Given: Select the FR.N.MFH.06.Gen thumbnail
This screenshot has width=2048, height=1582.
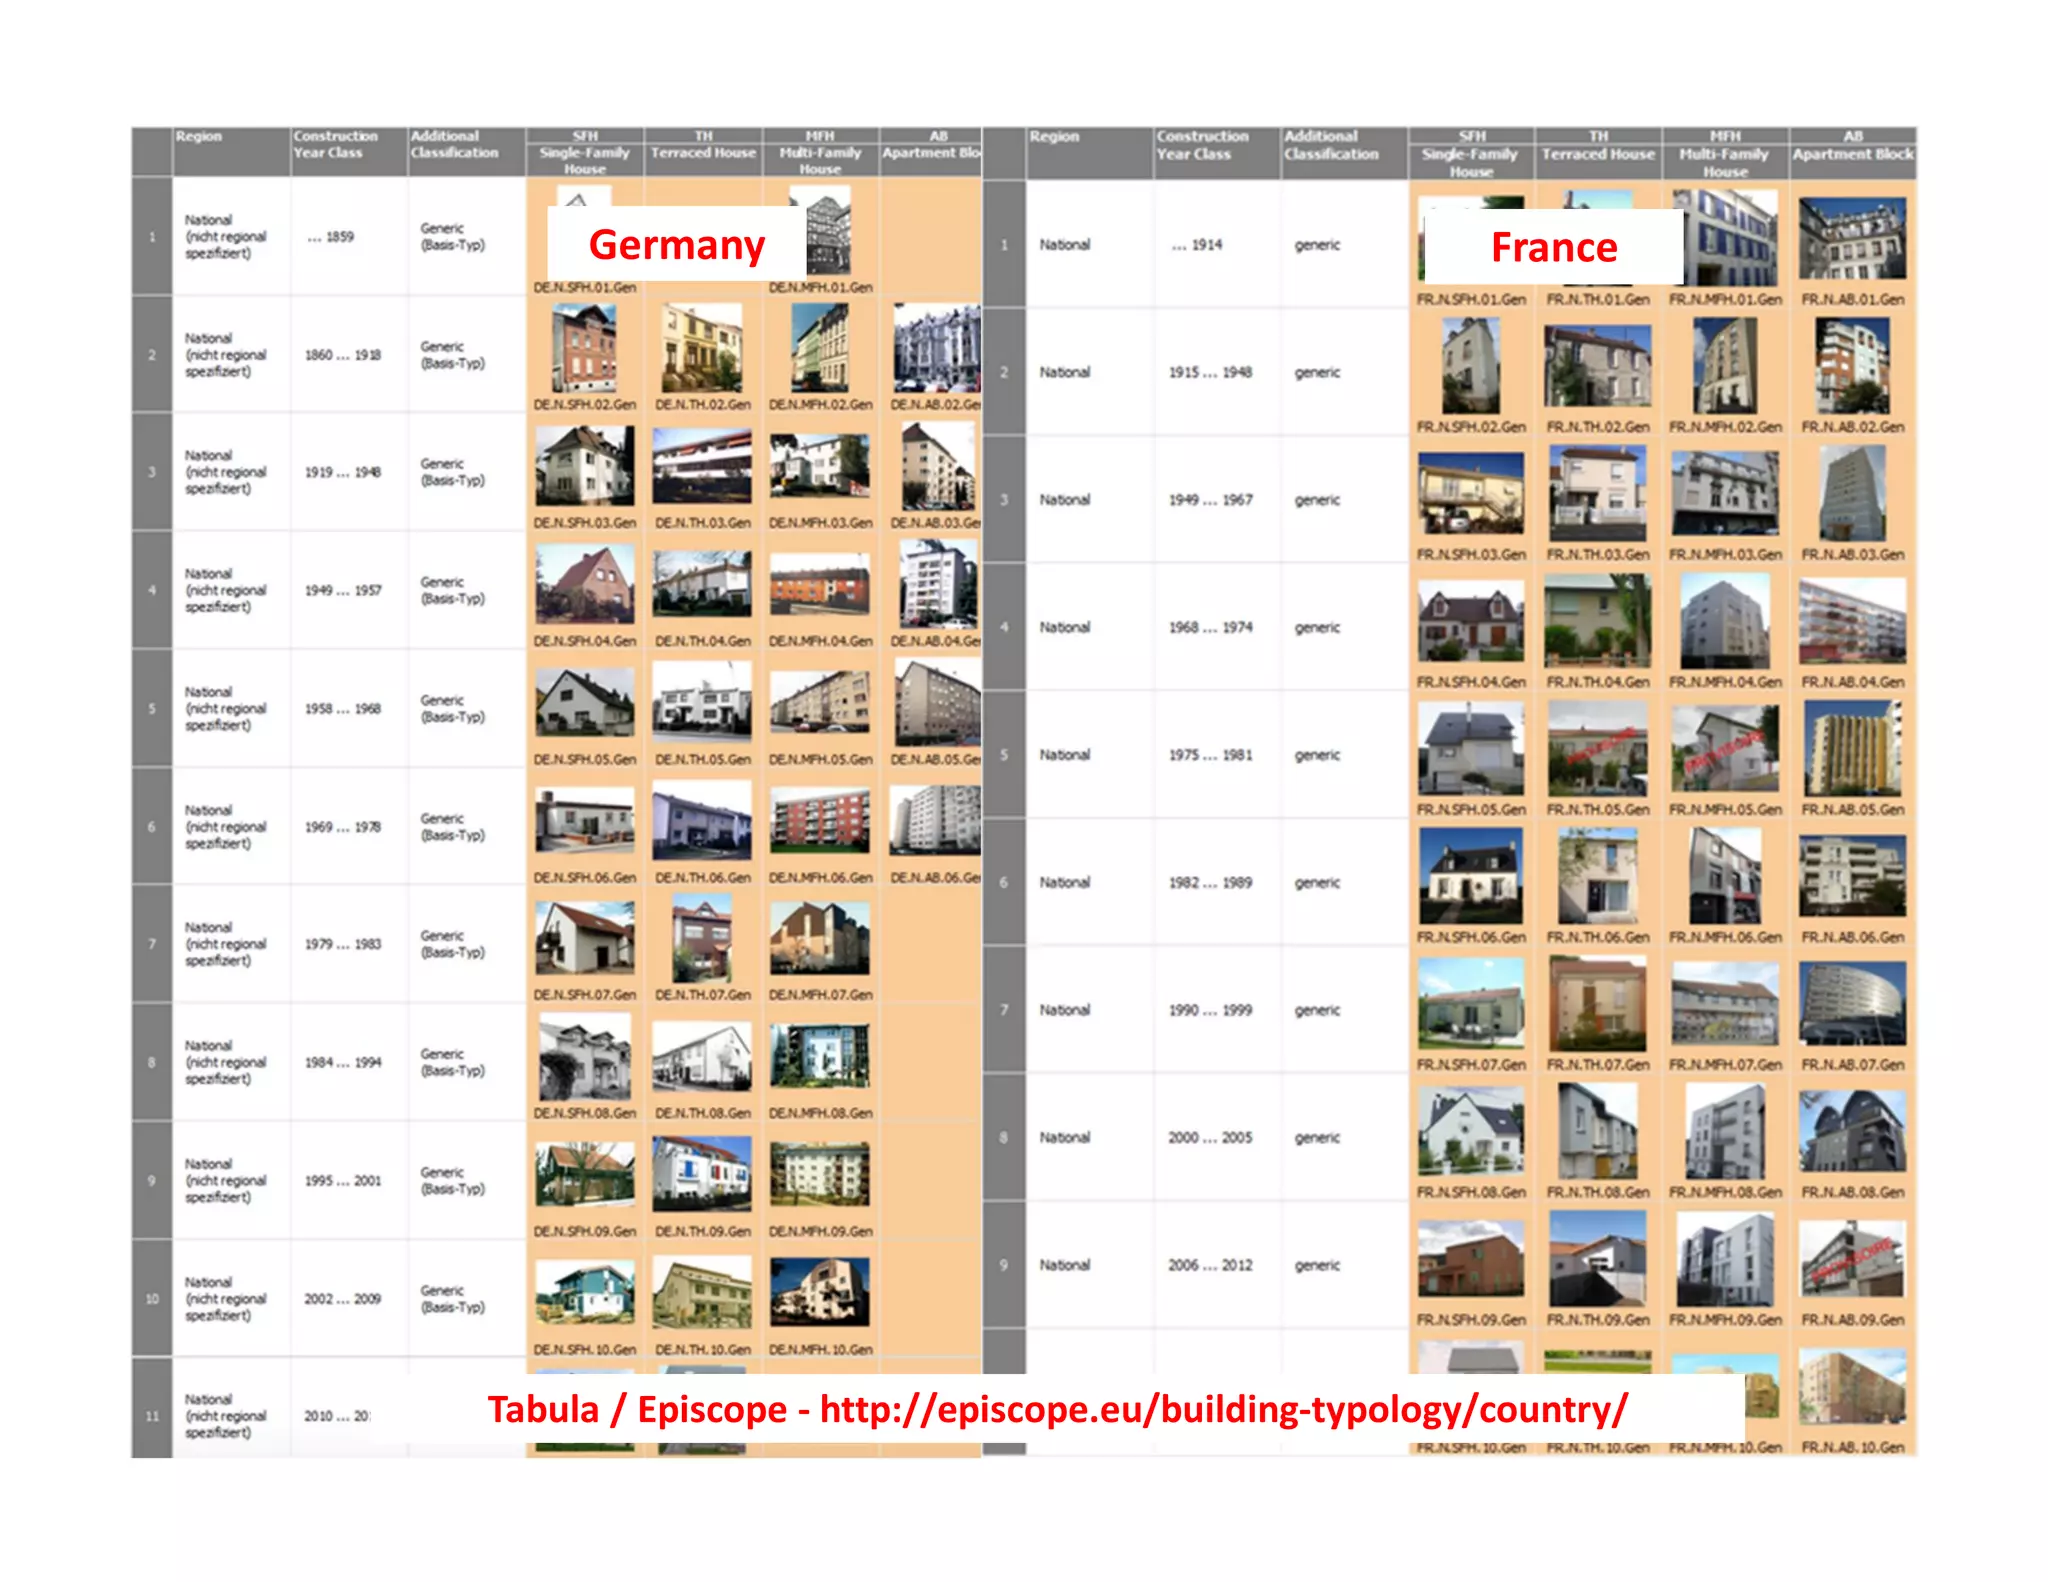Looking at the screenshot, I should point(1725,875).
